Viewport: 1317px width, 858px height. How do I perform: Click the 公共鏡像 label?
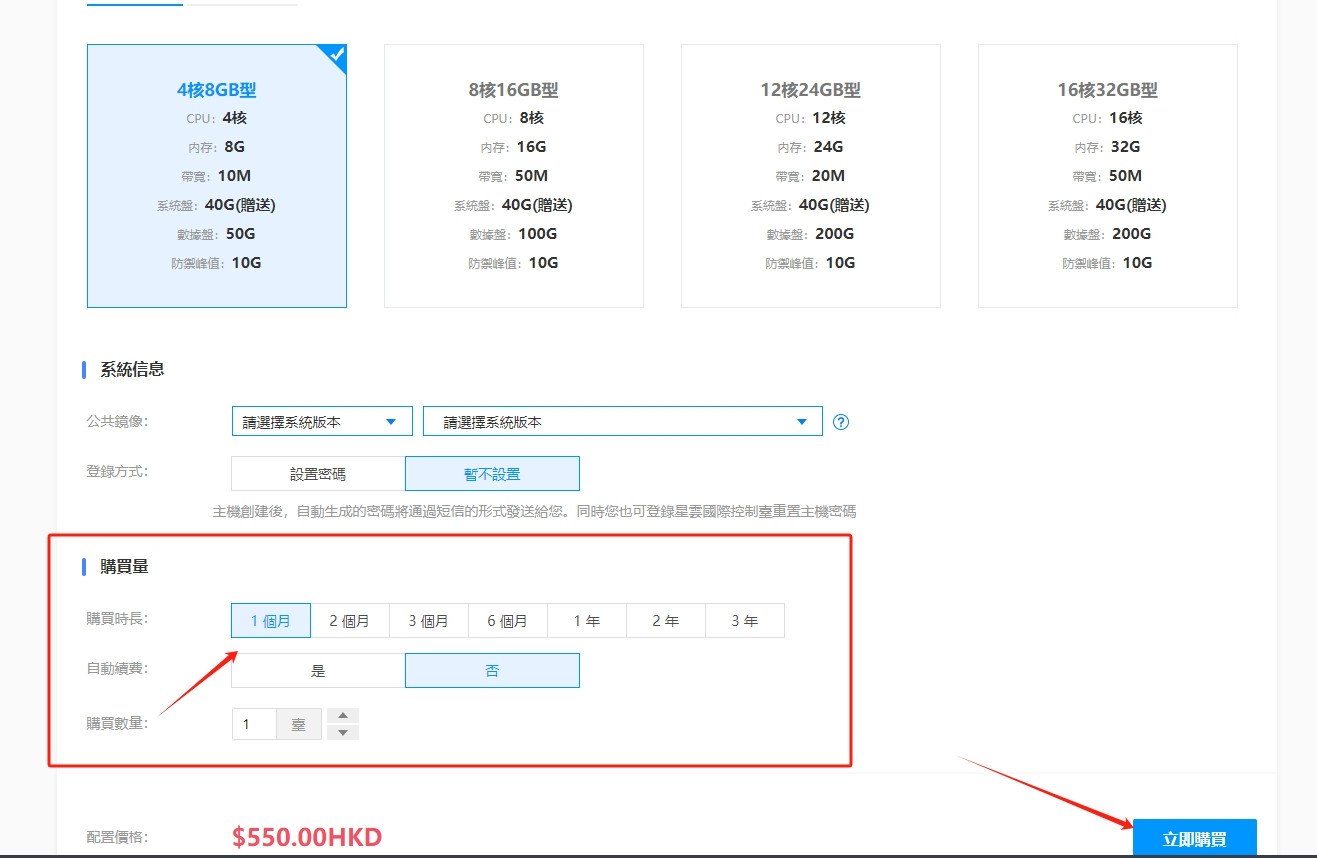point(117,420)
